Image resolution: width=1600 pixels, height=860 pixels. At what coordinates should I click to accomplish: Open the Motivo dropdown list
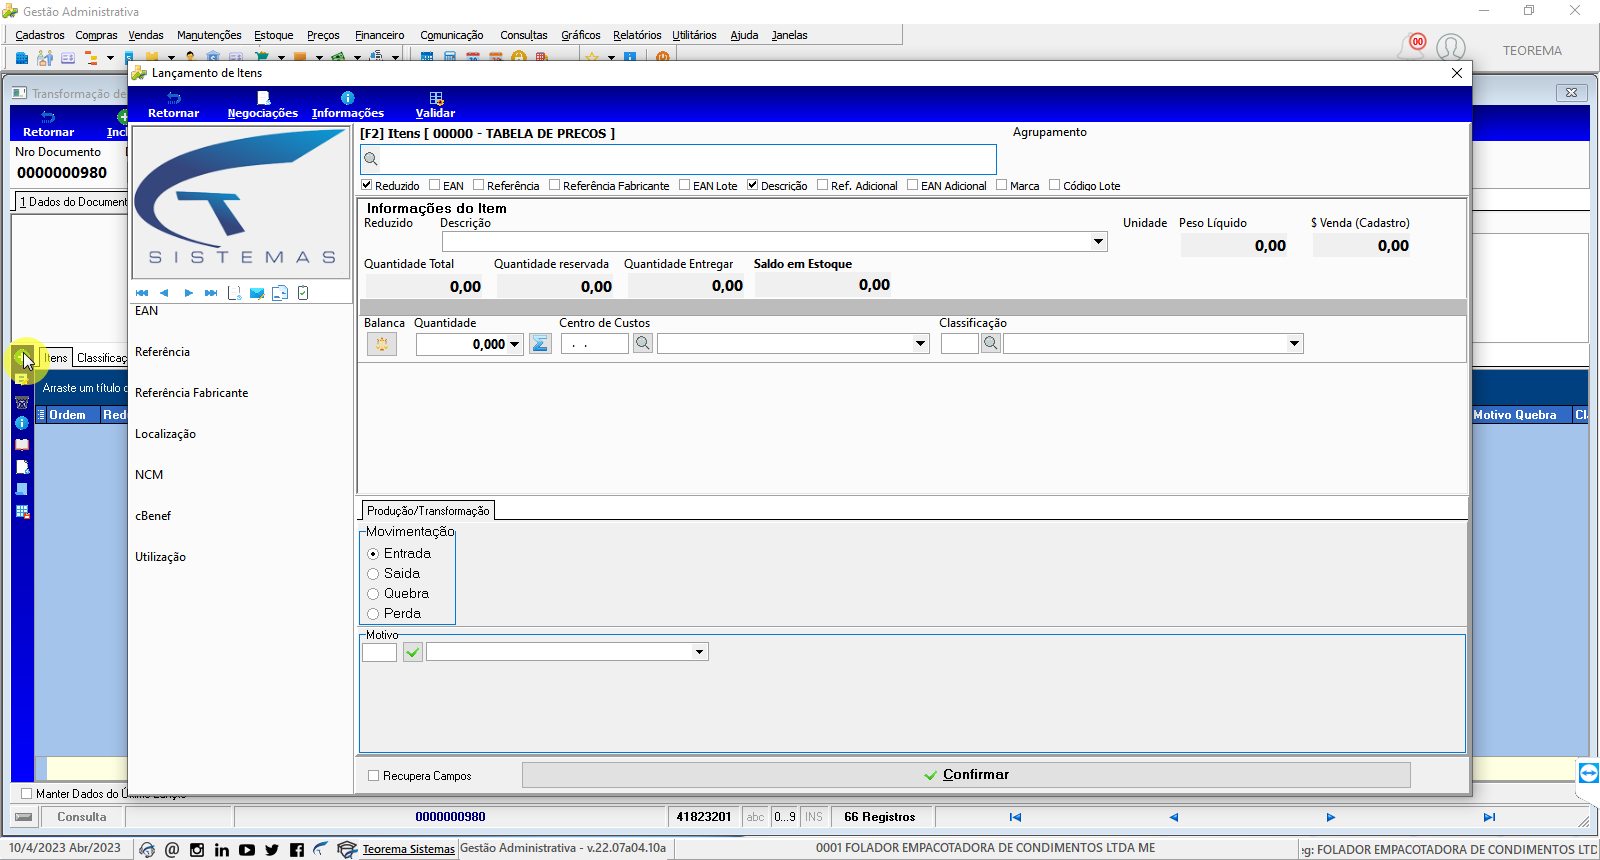[x=699, y=652]
